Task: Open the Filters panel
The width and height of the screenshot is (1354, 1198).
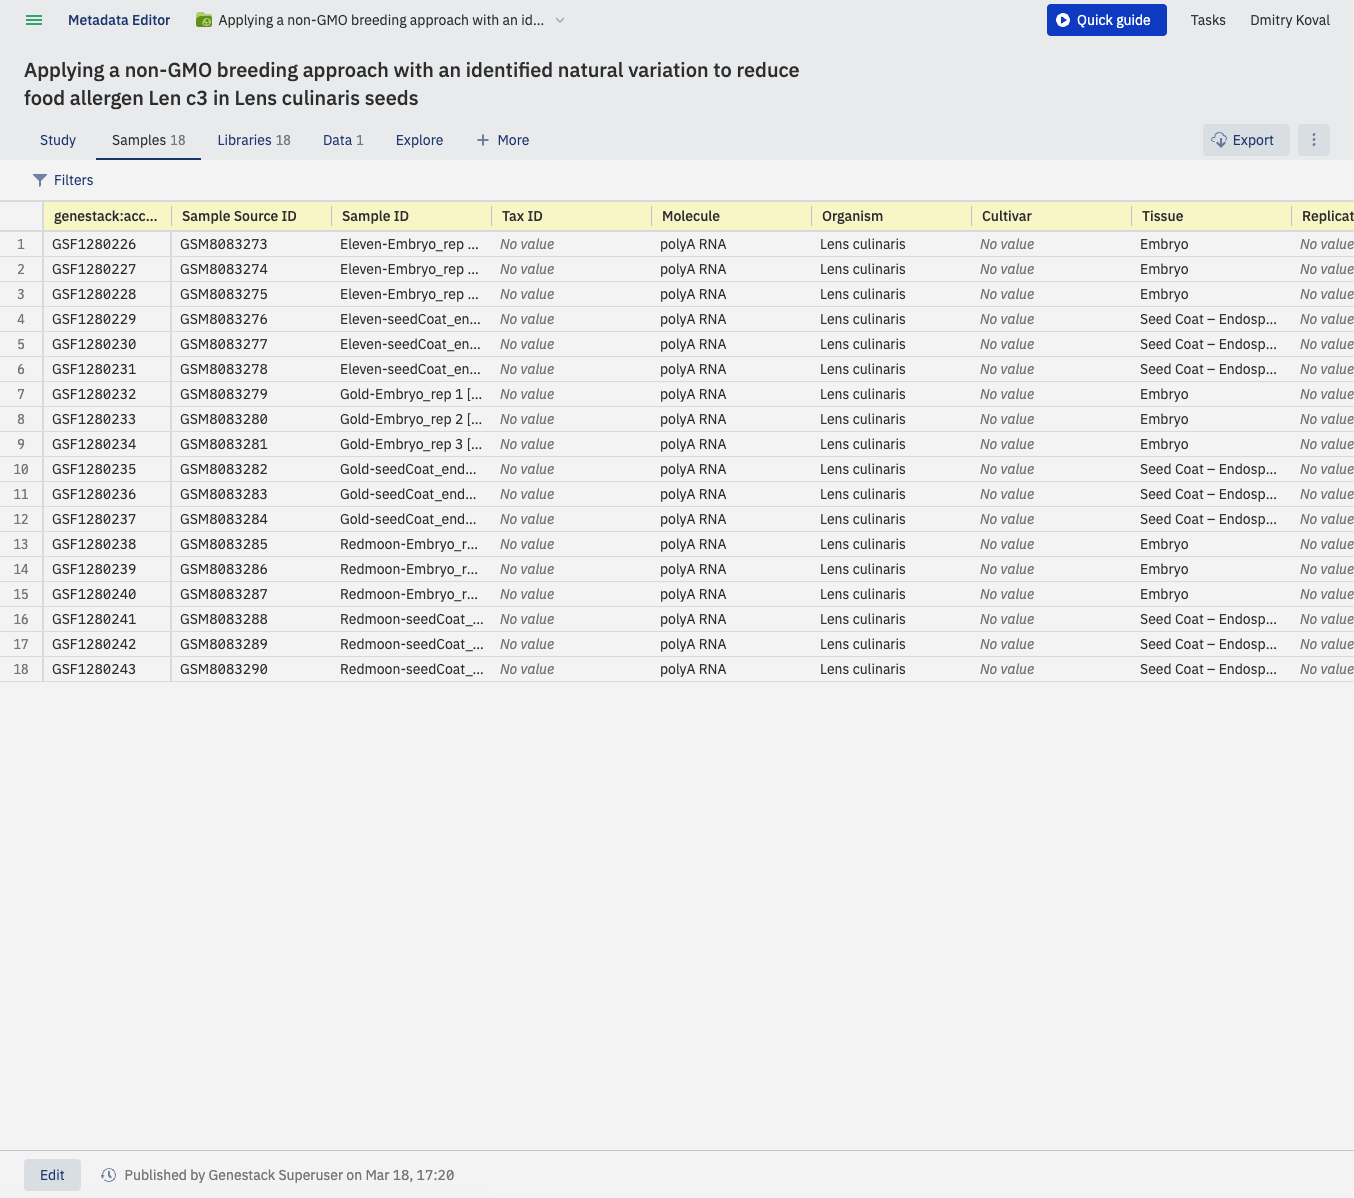Action: (63, 180)
